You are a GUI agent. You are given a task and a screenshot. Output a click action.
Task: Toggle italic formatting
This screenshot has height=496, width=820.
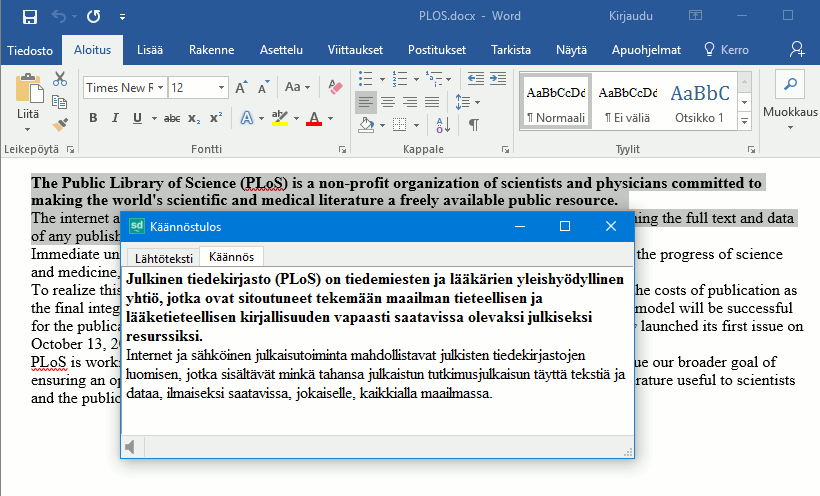115,118
